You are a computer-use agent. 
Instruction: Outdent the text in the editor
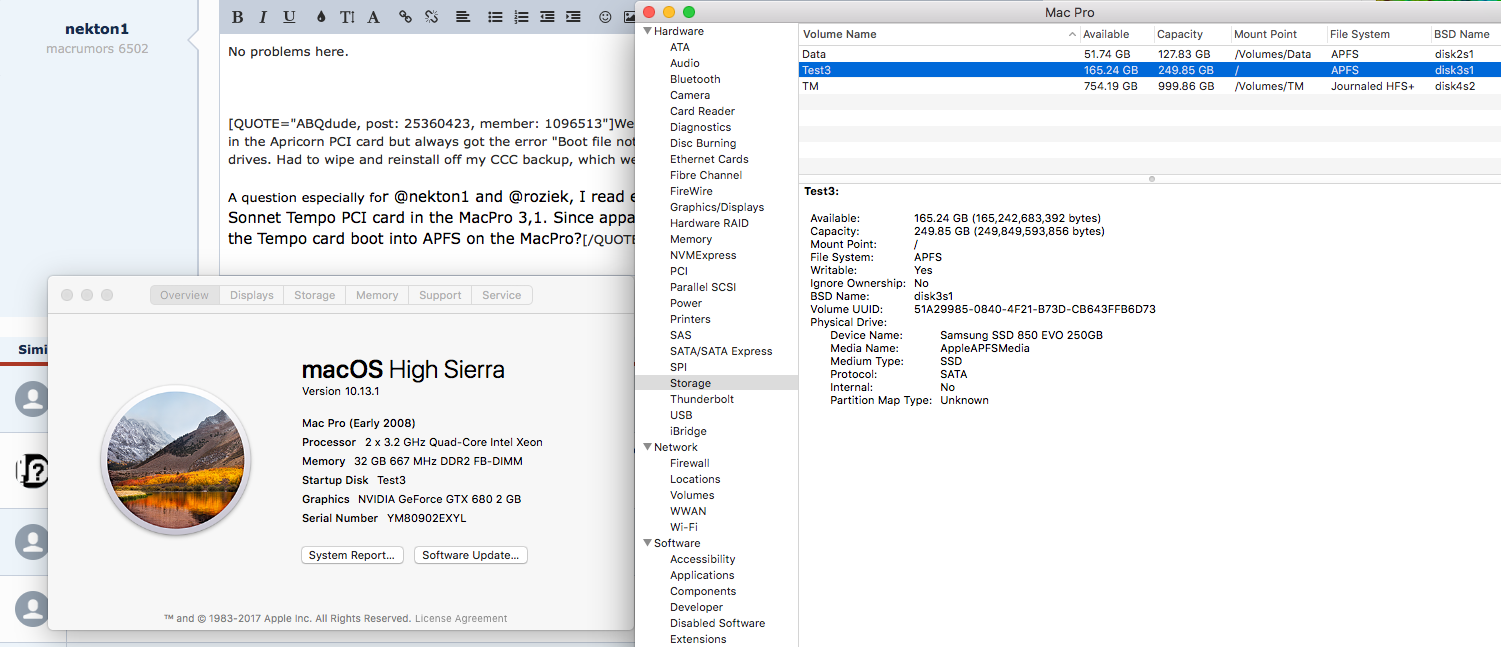tap(547, 17)
